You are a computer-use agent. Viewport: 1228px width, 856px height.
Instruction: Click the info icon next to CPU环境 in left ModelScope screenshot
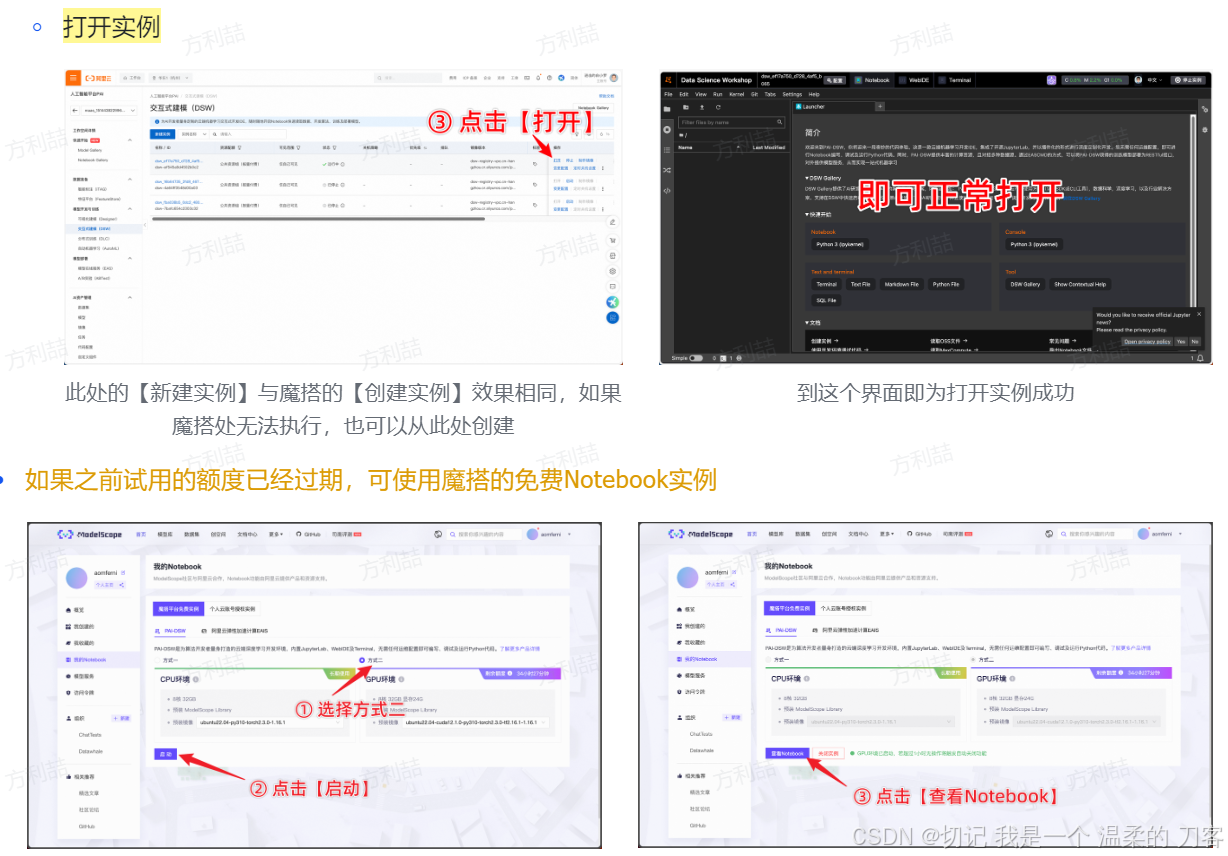point(196,679)
